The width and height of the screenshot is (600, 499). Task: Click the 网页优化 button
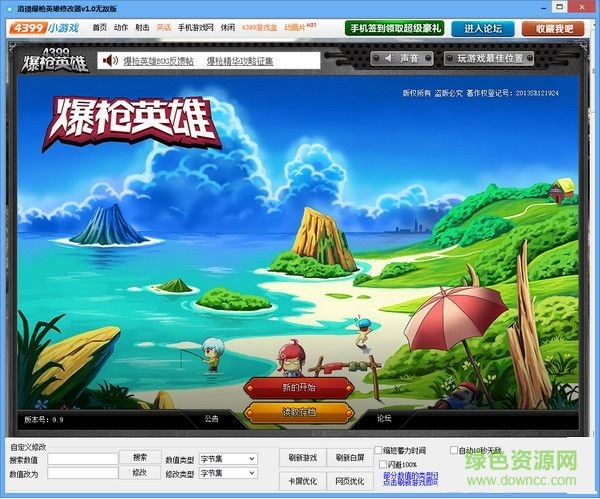pos(350,481)
